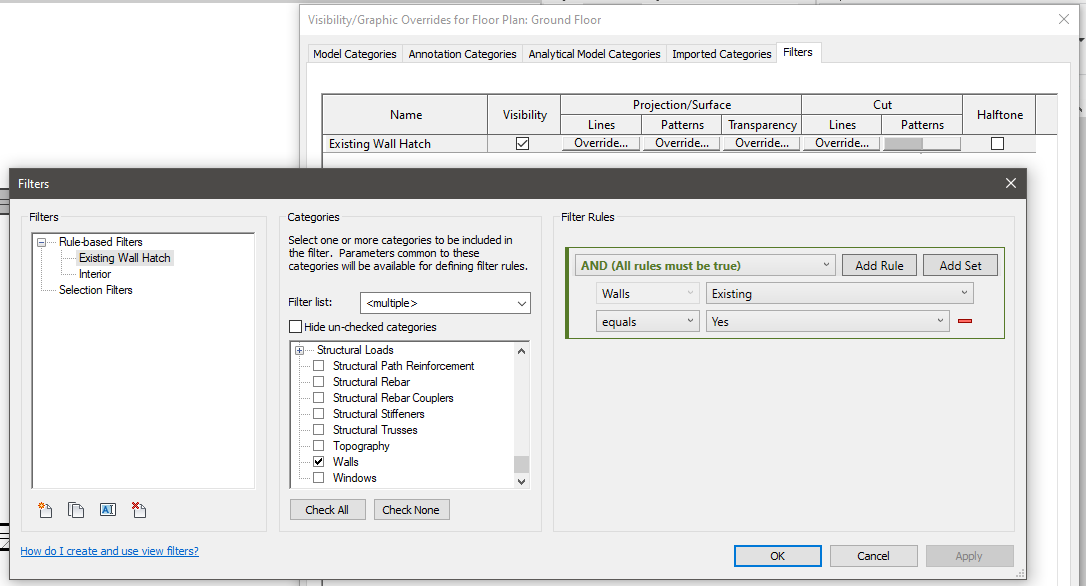Click the New filter icon
This screenshot has height=586, width=1086.
point(45,510)
